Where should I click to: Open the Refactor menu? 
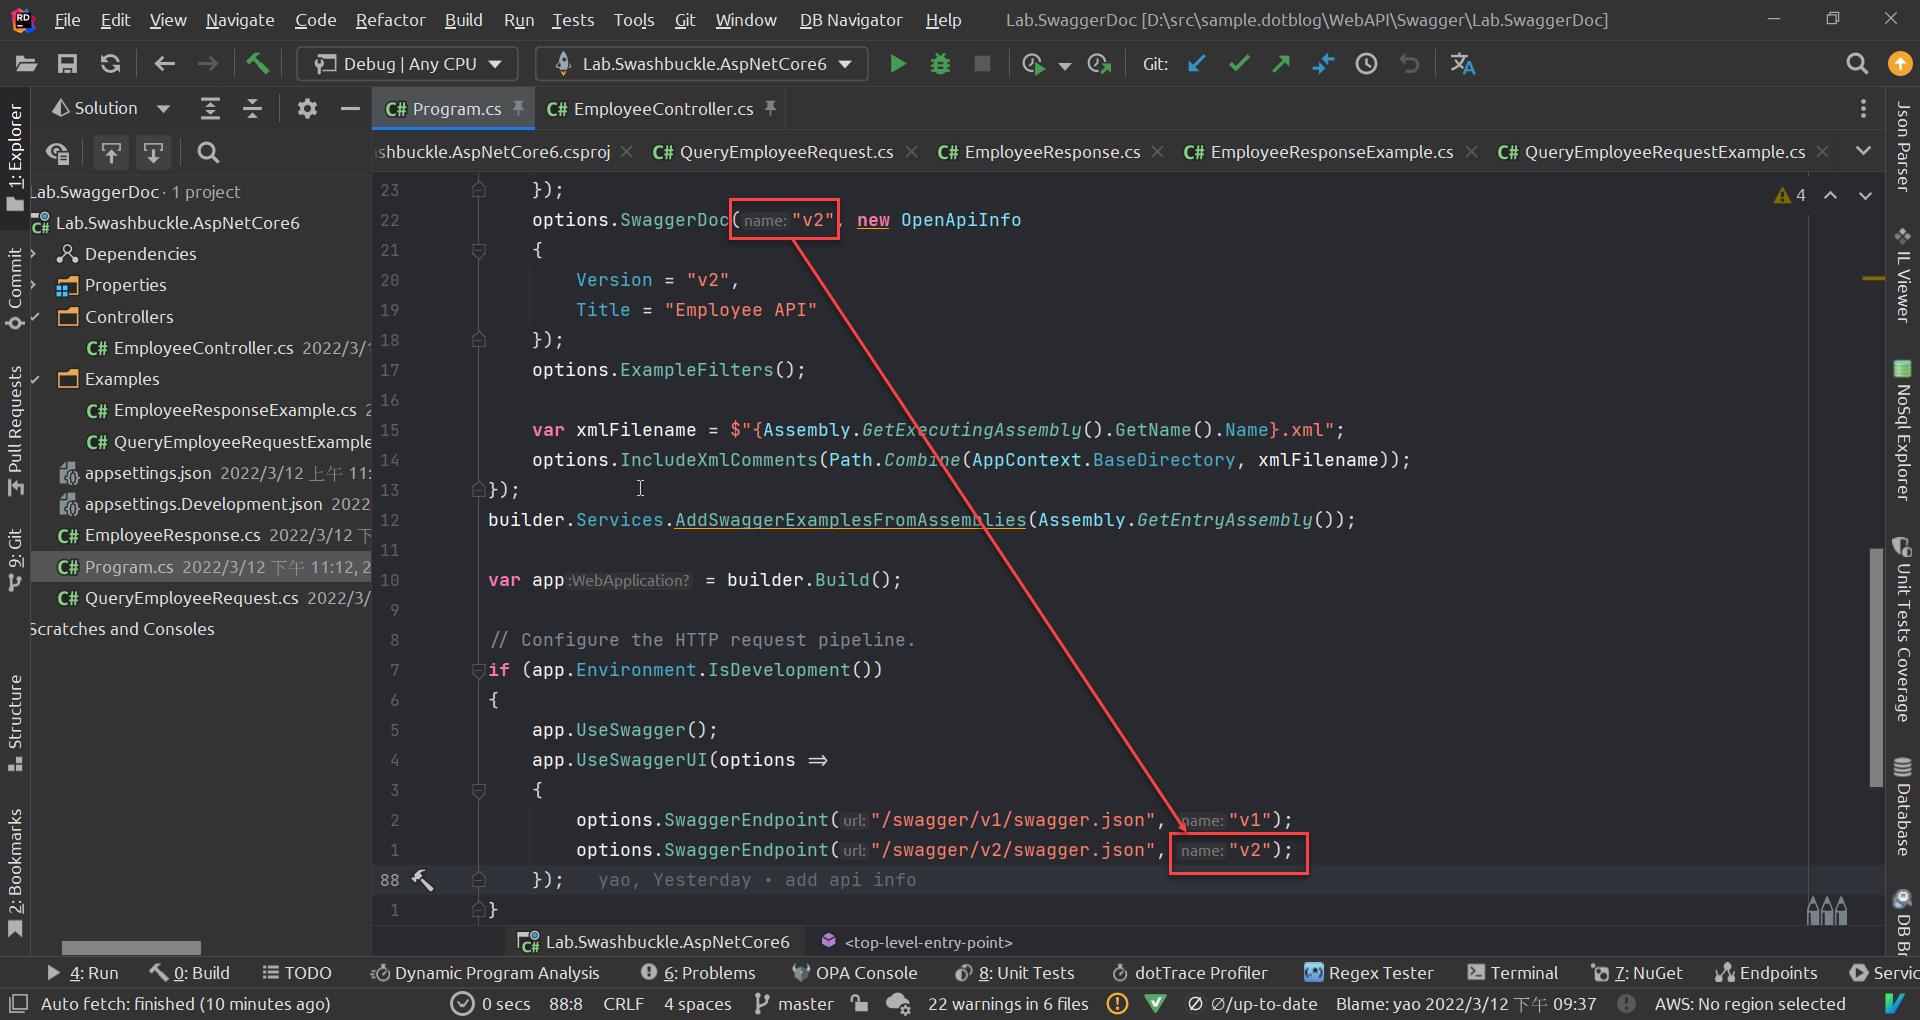click(390, 19)
